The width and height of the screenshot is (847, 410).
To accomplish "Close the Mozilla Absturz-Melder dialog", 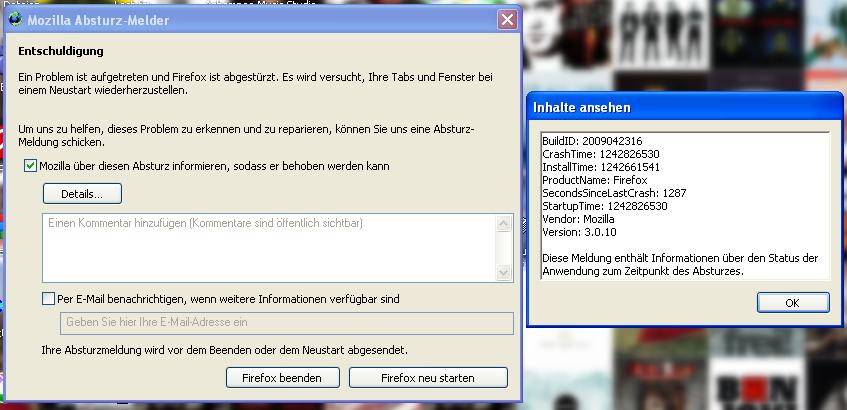I will click(507, 21).
